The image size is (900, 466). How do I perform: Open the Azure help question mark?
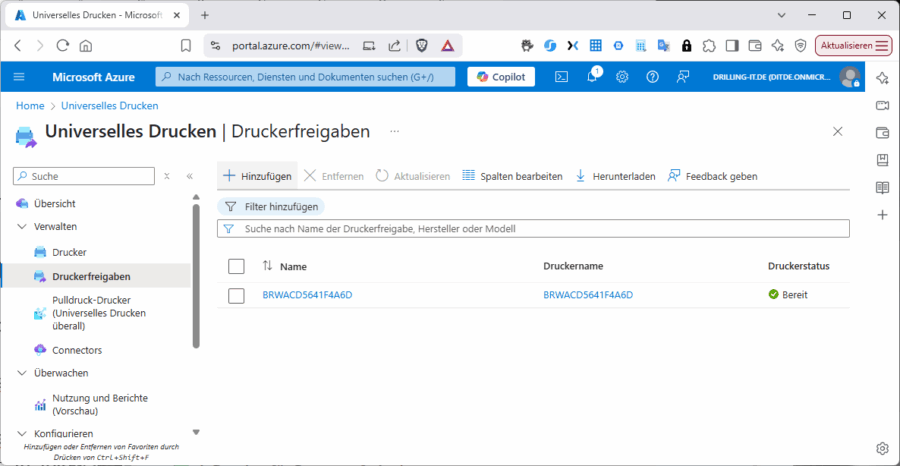click(652, 77)
